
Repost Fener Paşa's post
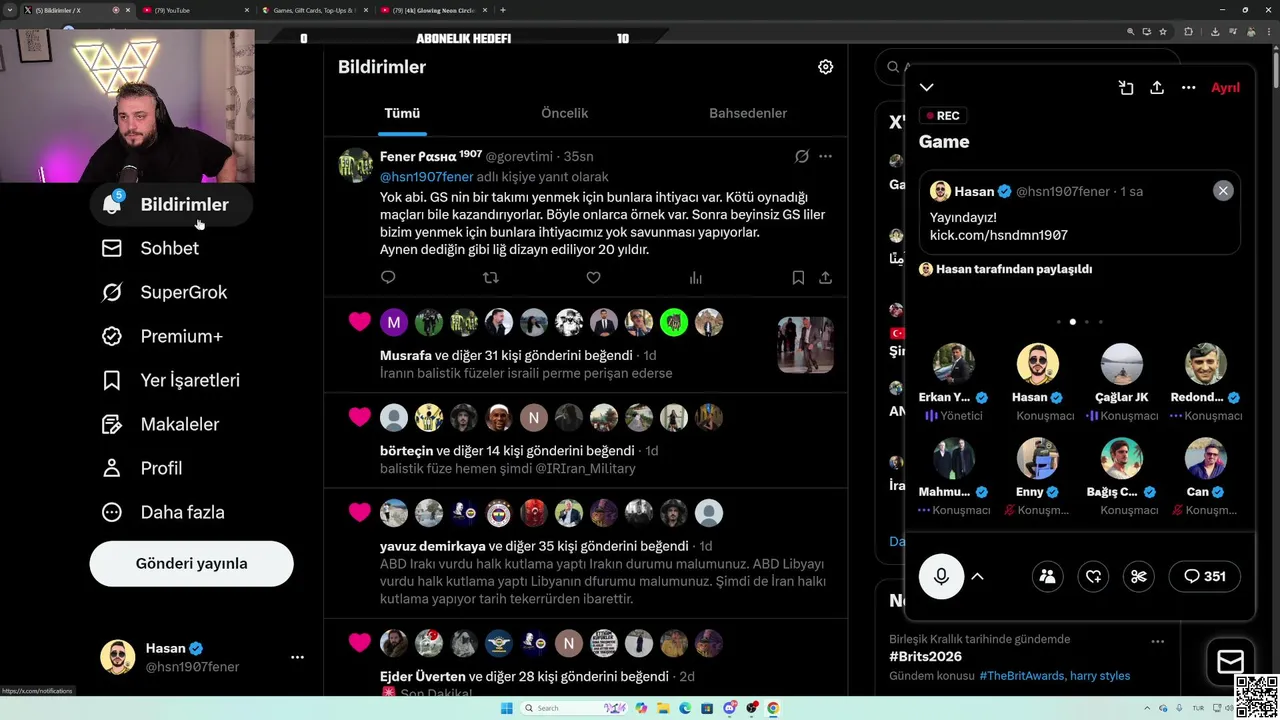(490, 277)
